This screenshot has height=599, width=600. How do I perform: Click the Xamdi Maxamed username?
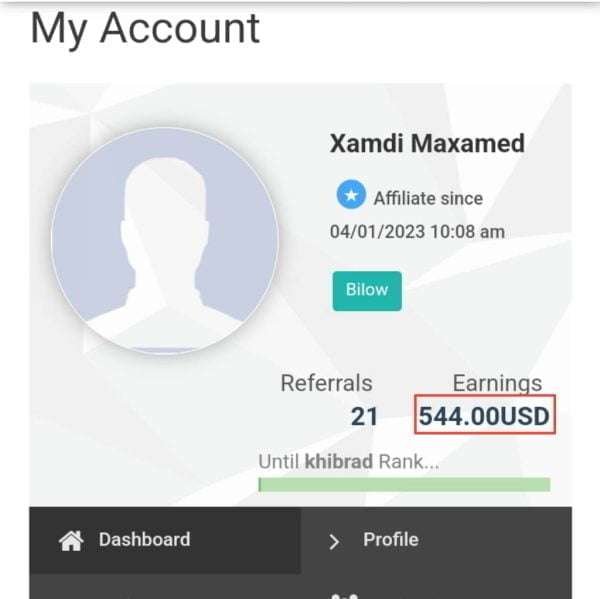pyautogui.click(x=427, y=144)
